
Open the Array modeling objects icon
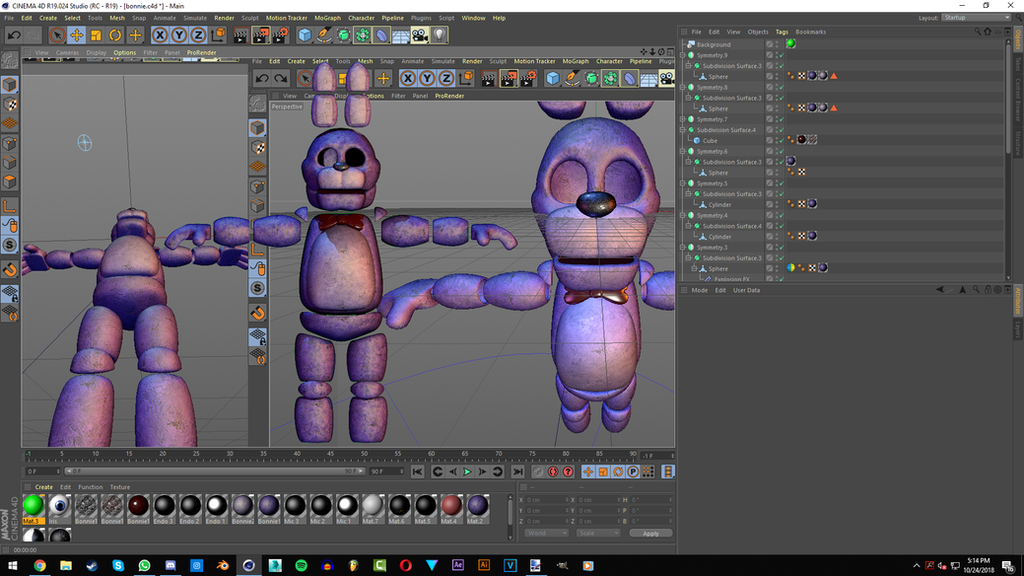pyautogui.click(x=362, y=35)
